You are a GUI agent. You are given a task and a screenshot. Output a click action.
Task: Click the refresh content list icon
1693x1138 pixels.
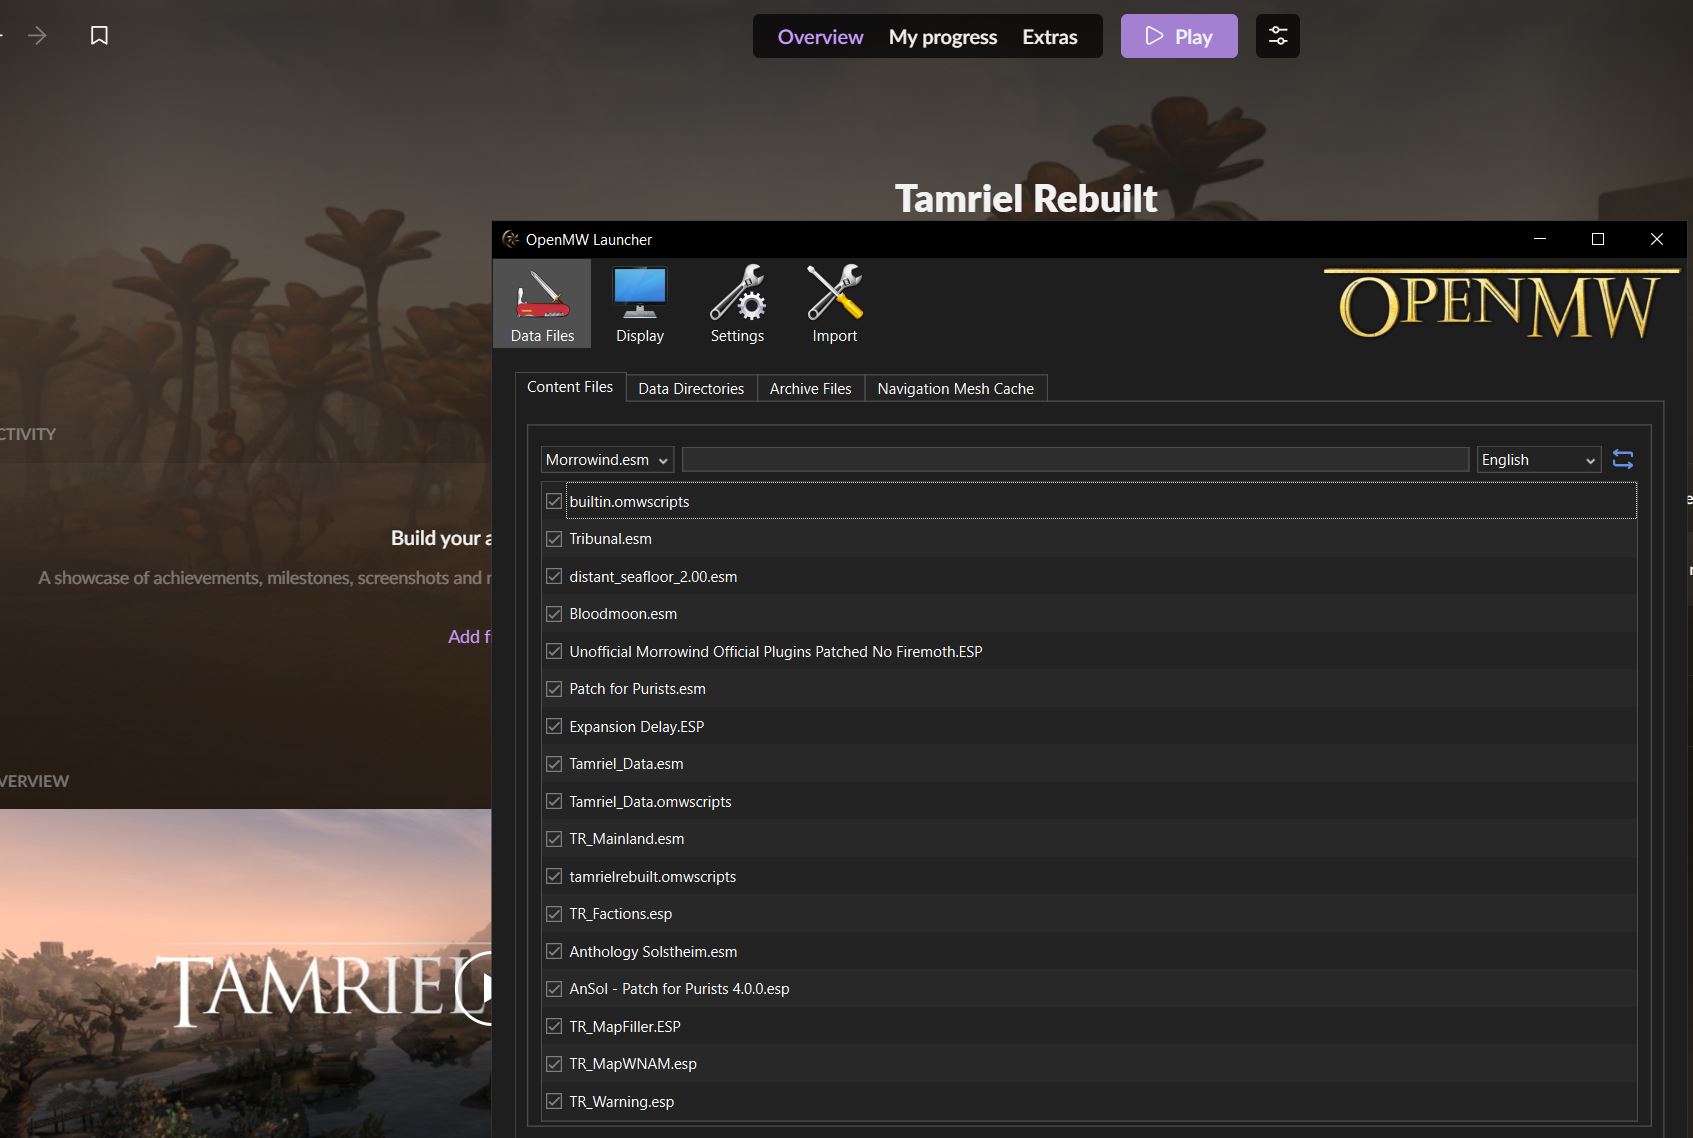click(1623, 459)
